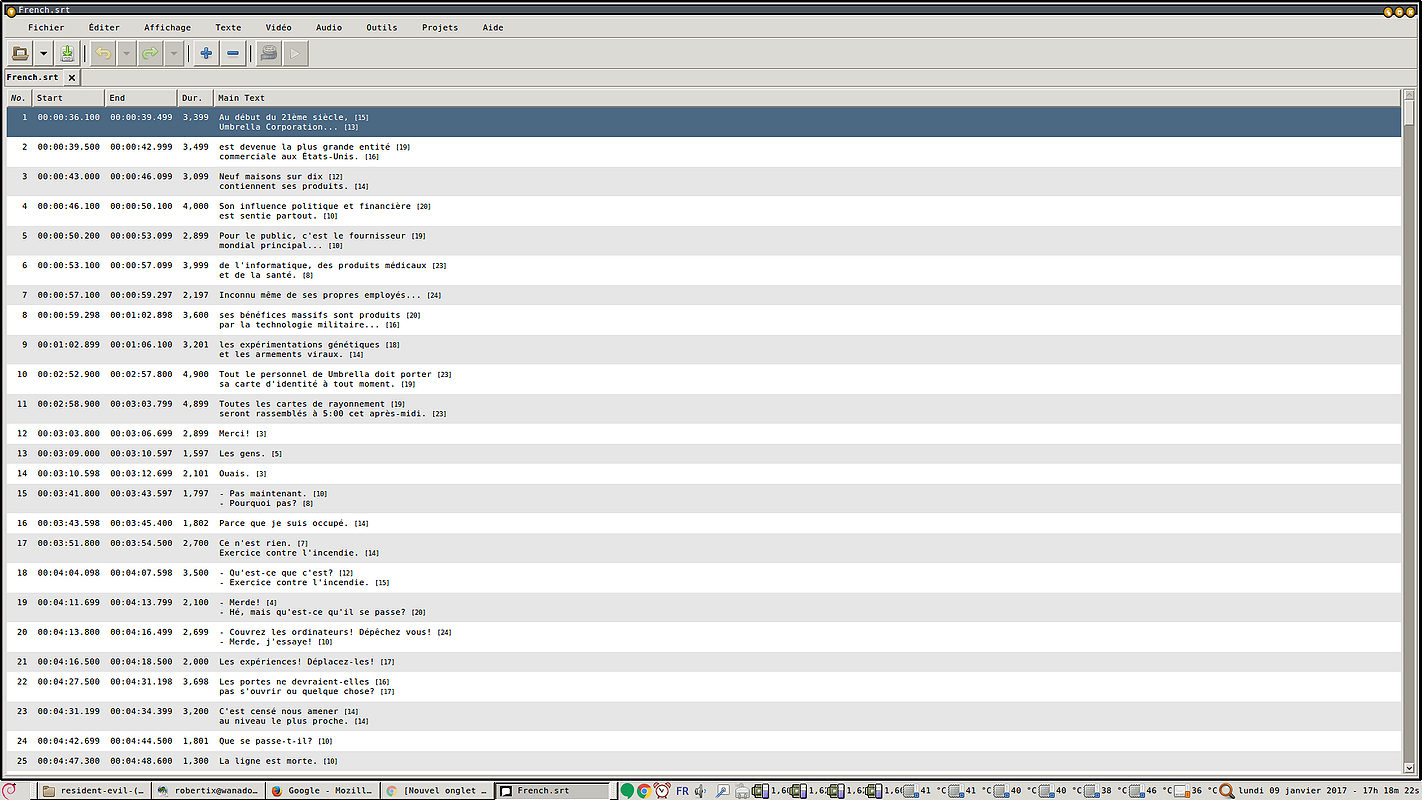Click the play preview triangle icon
This screenshot has width=1422, height=800.
coord(295,54)
